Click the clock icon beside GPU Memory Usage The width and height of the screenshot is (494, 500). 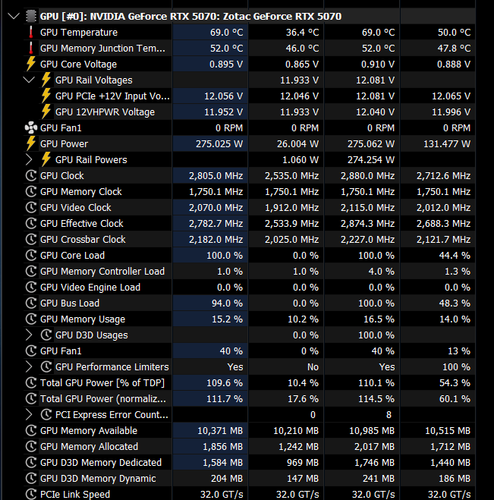coord(31,319)
